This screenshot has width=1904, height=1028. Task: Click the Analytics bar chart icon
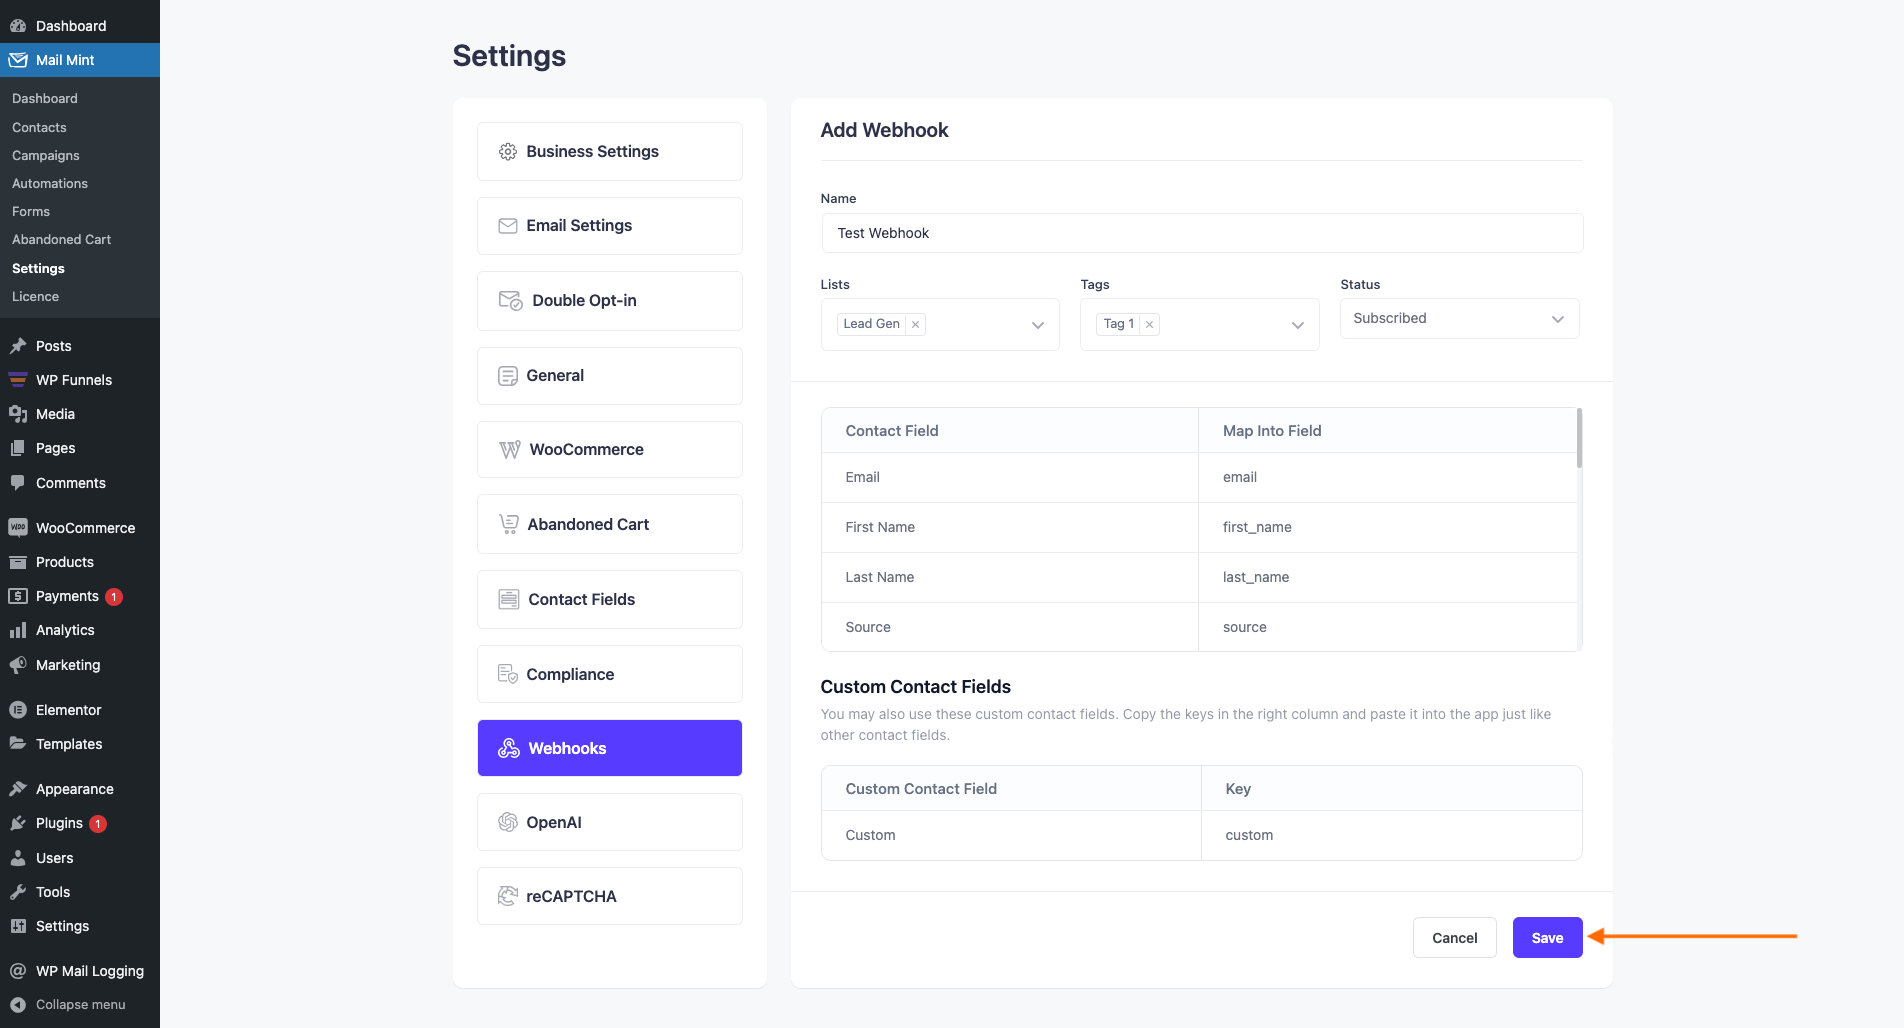coord(18,630)
